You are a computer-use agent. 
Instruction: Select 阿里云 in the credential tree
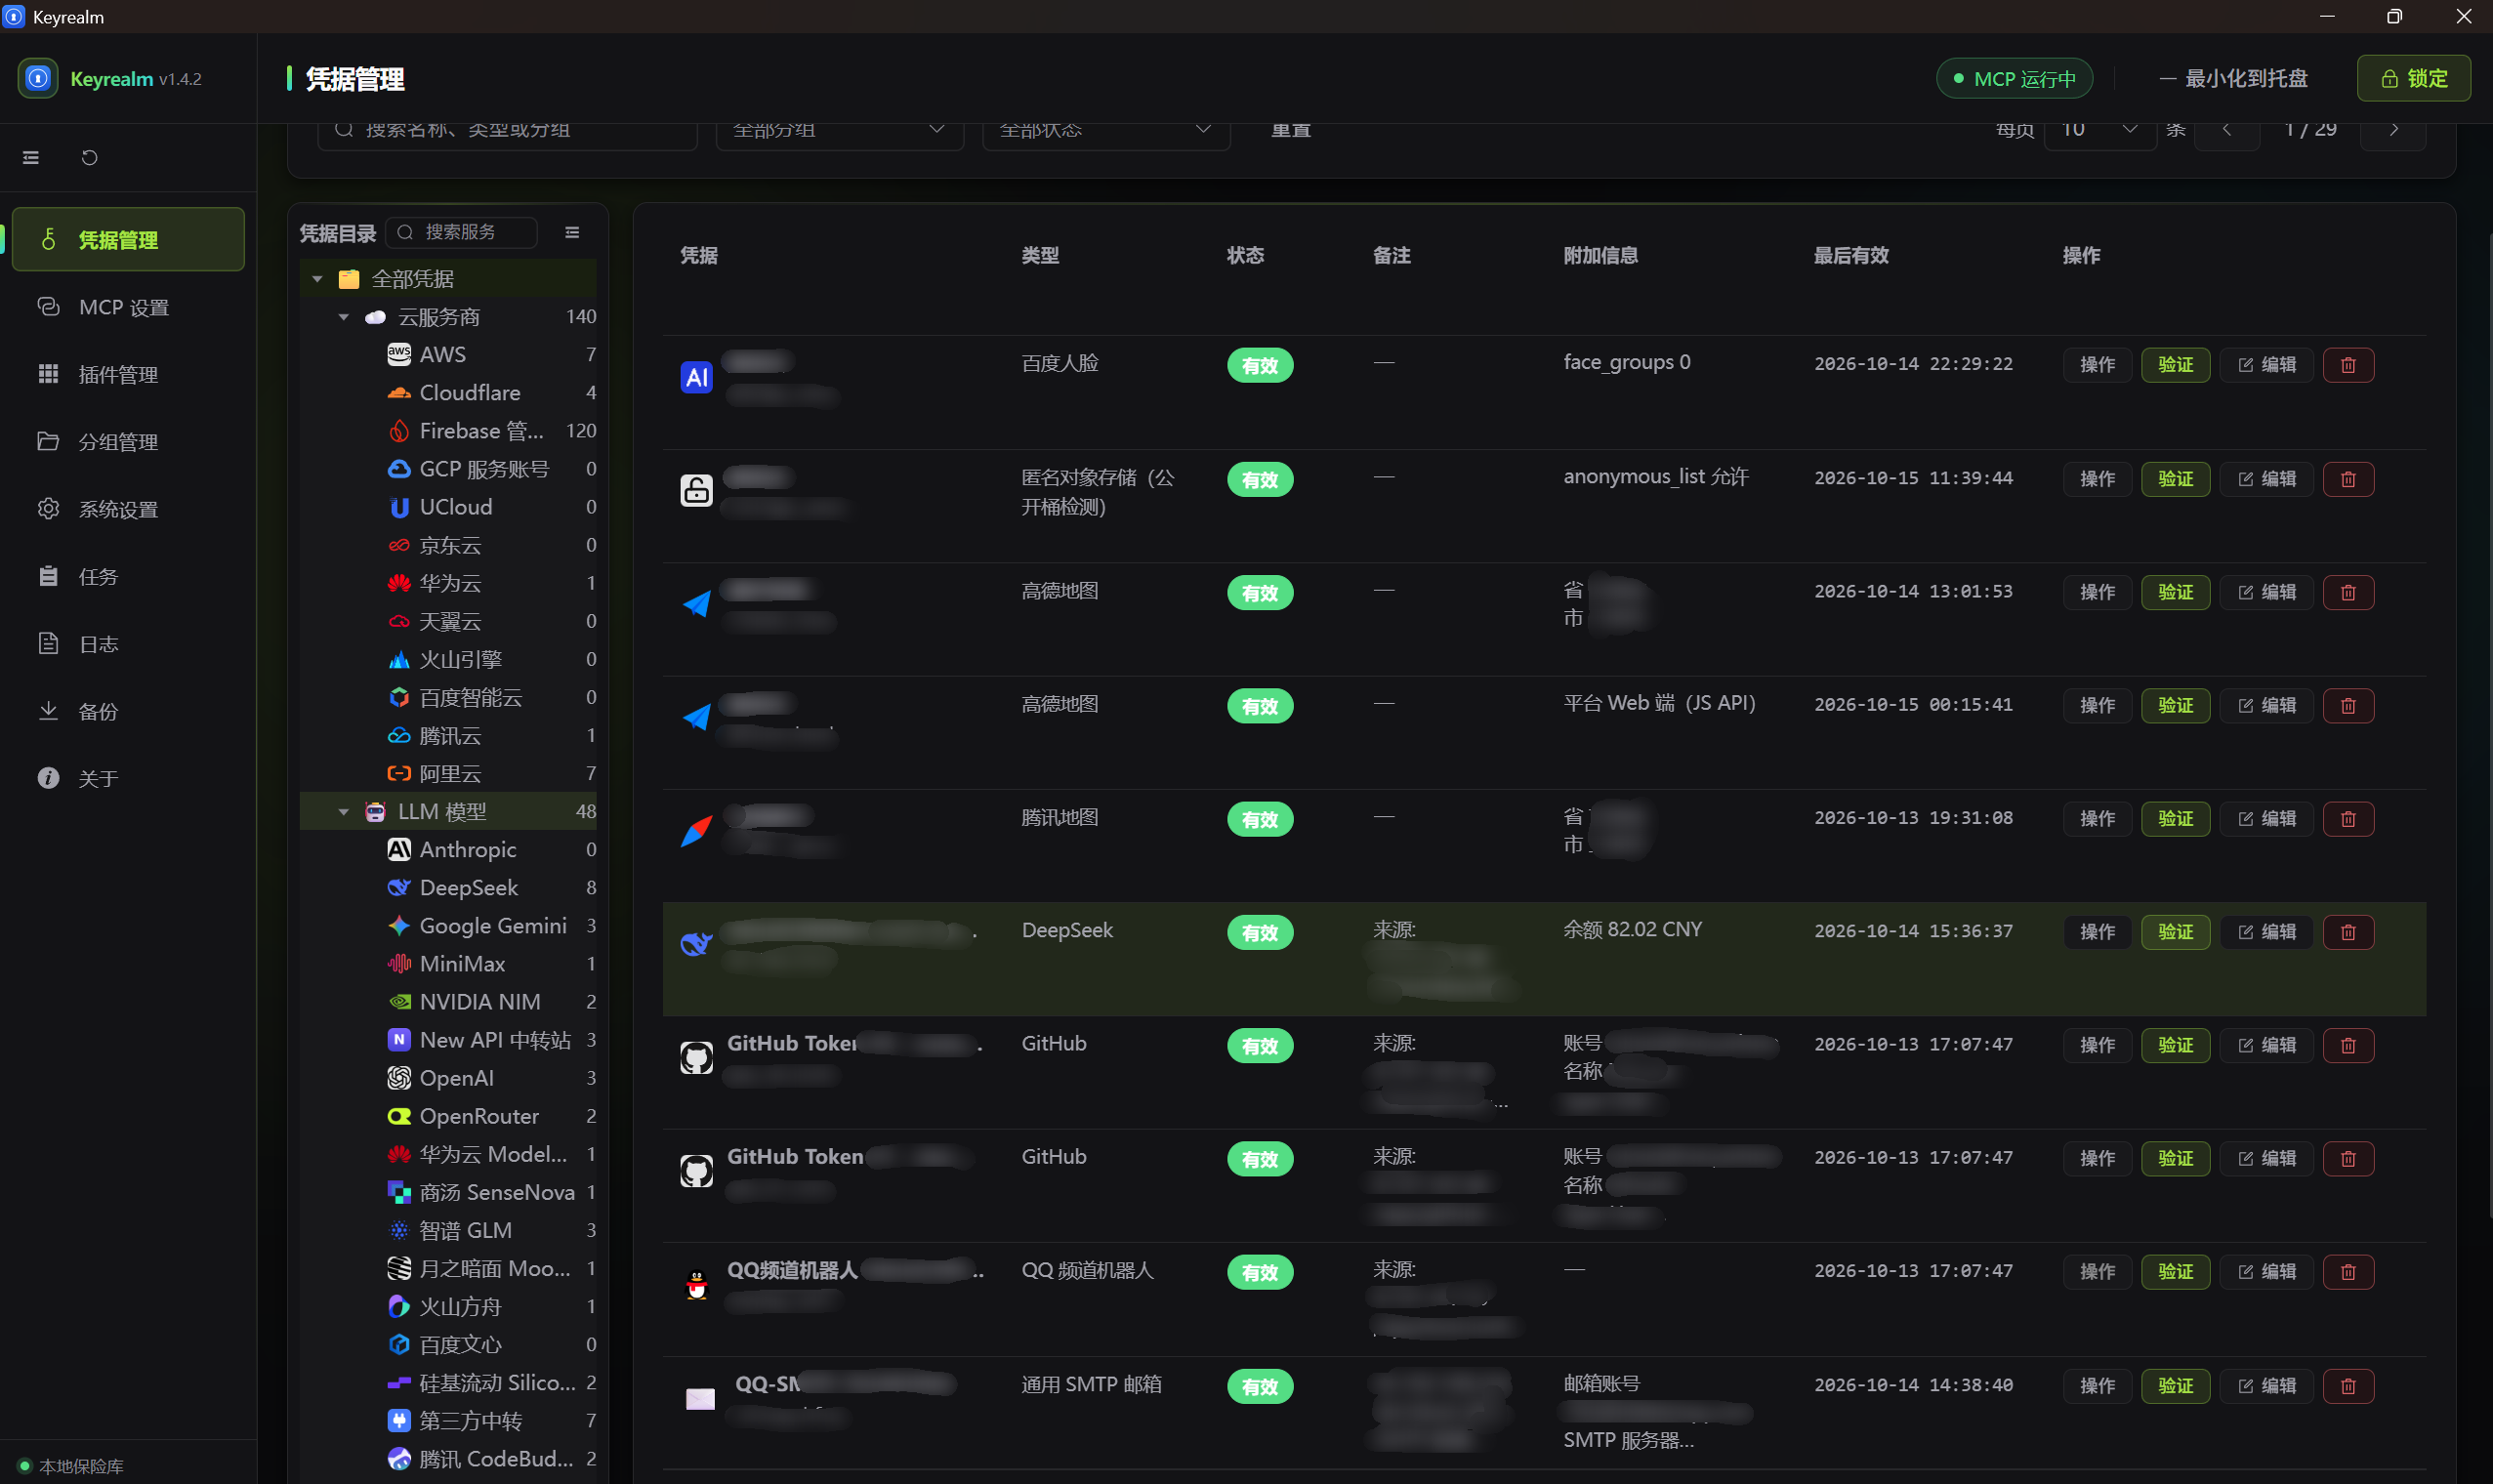pos(448,773)
